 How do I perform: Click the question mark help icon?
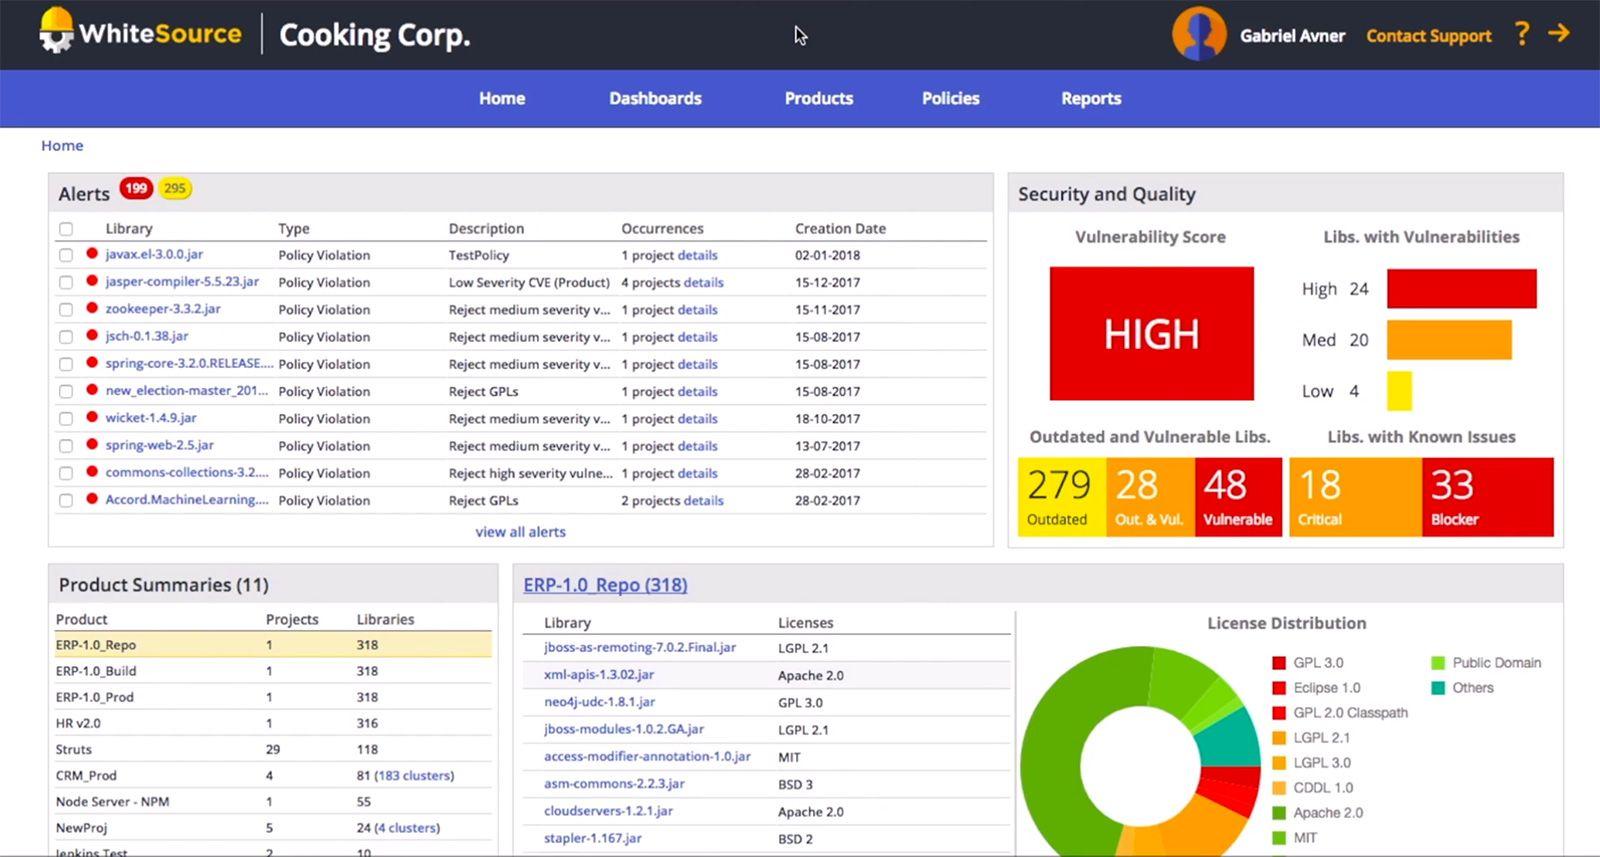tap(1521, 34)
